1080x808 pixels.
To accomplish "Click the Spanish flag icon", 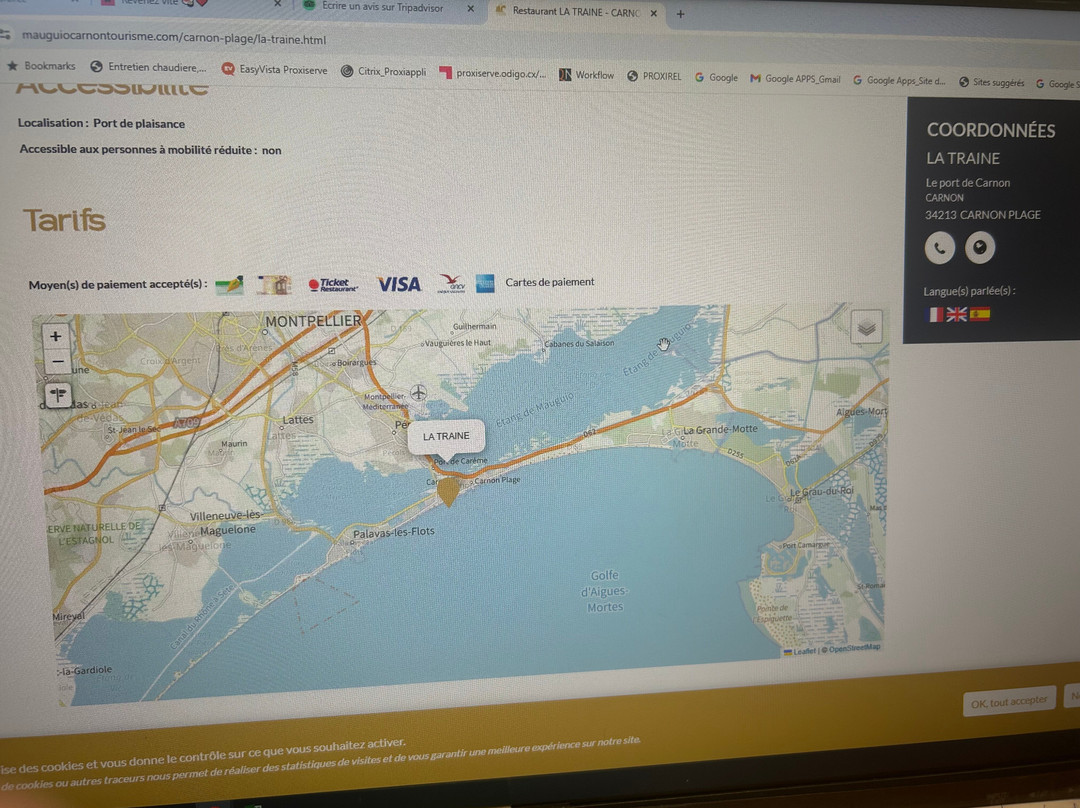I will tap(980, 314).
